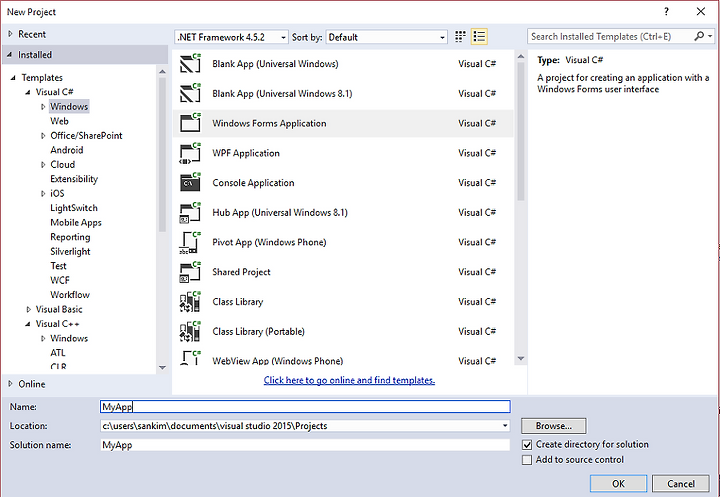Collapse the Templates tree node
The height and width of the screenshot is (497, 720).
click(13, 78)
